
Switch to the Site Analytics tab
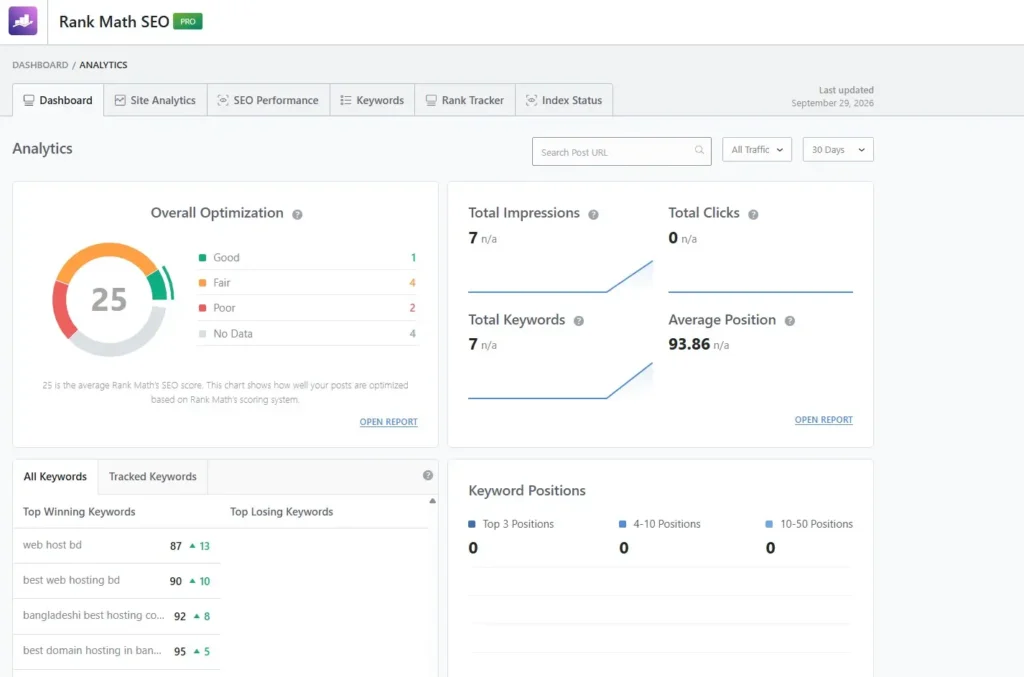pyautogui.click(x=155, y=100)
